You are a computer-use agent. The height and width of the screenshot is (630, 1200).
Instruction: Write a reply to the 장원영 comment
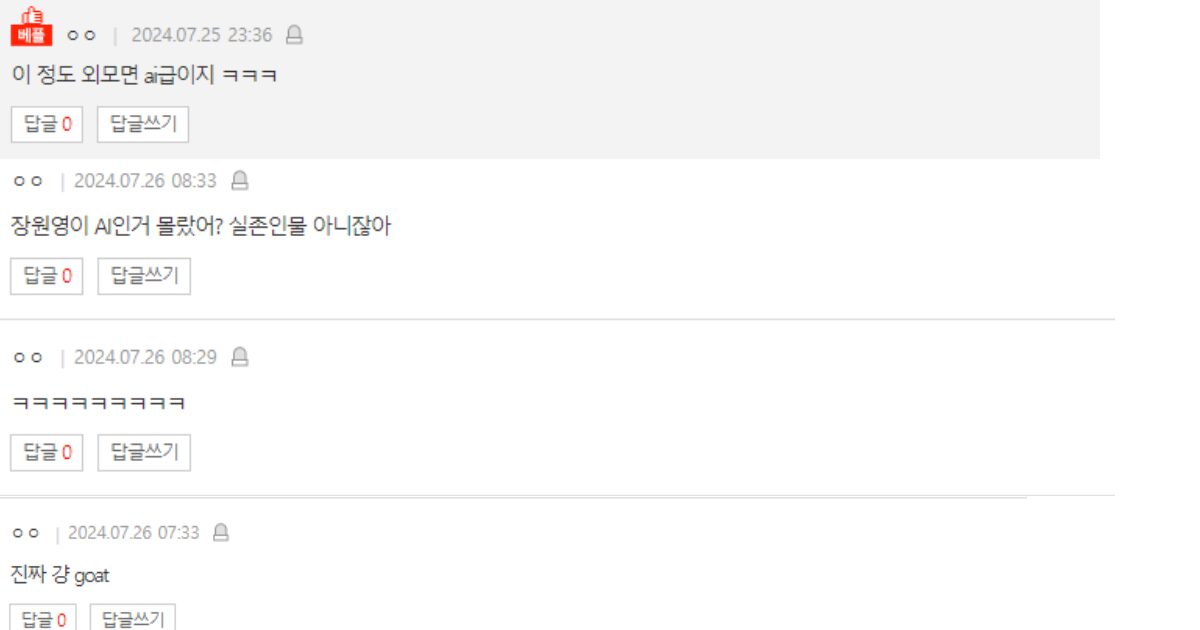click(143, 276)
